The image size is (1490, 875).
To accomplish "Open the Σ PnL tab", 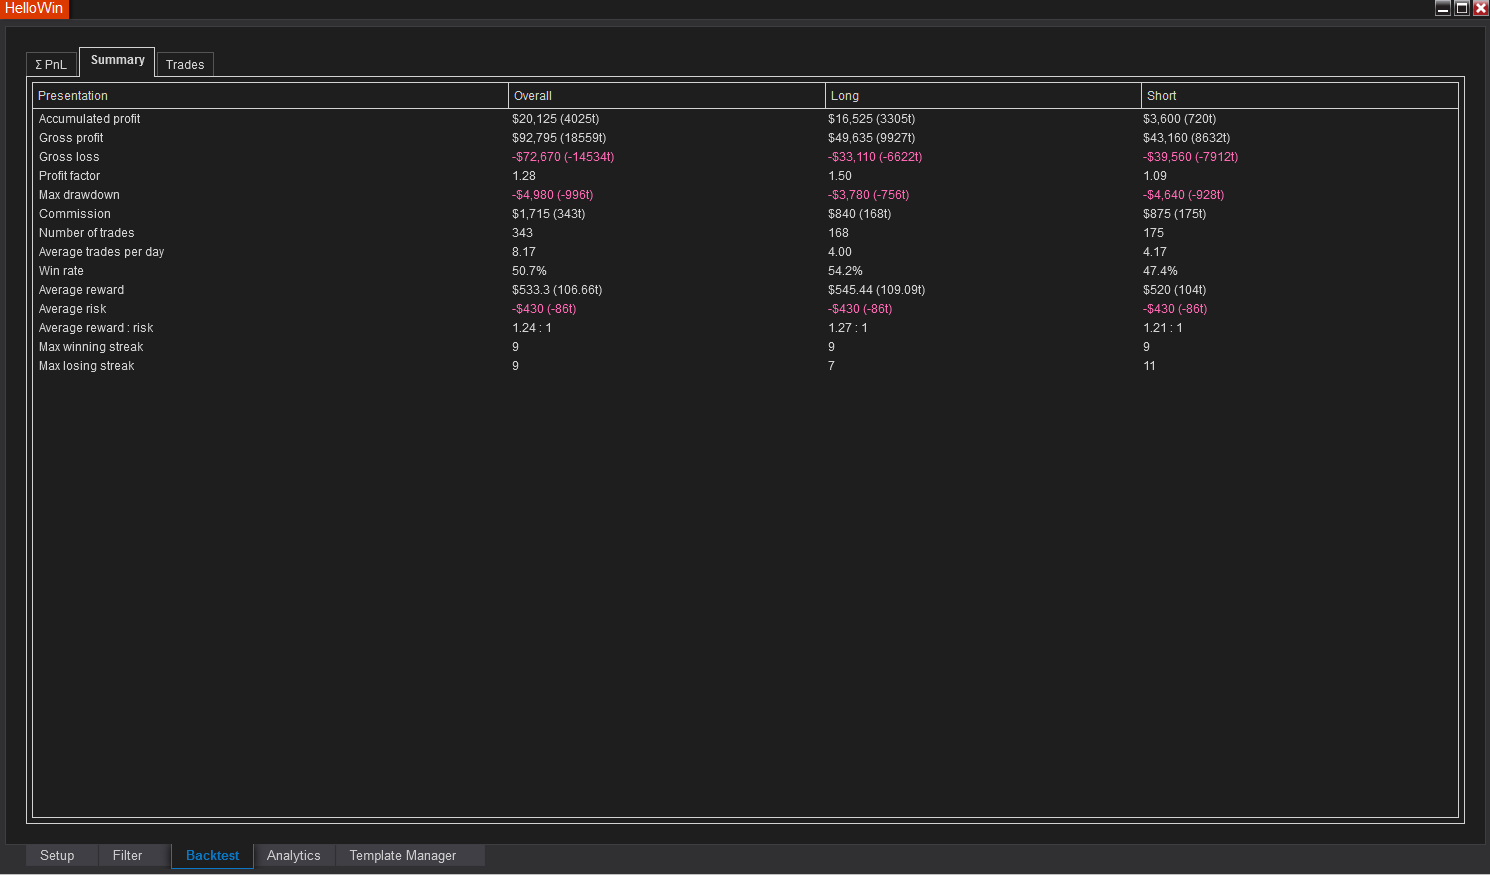I will point(51,65).
